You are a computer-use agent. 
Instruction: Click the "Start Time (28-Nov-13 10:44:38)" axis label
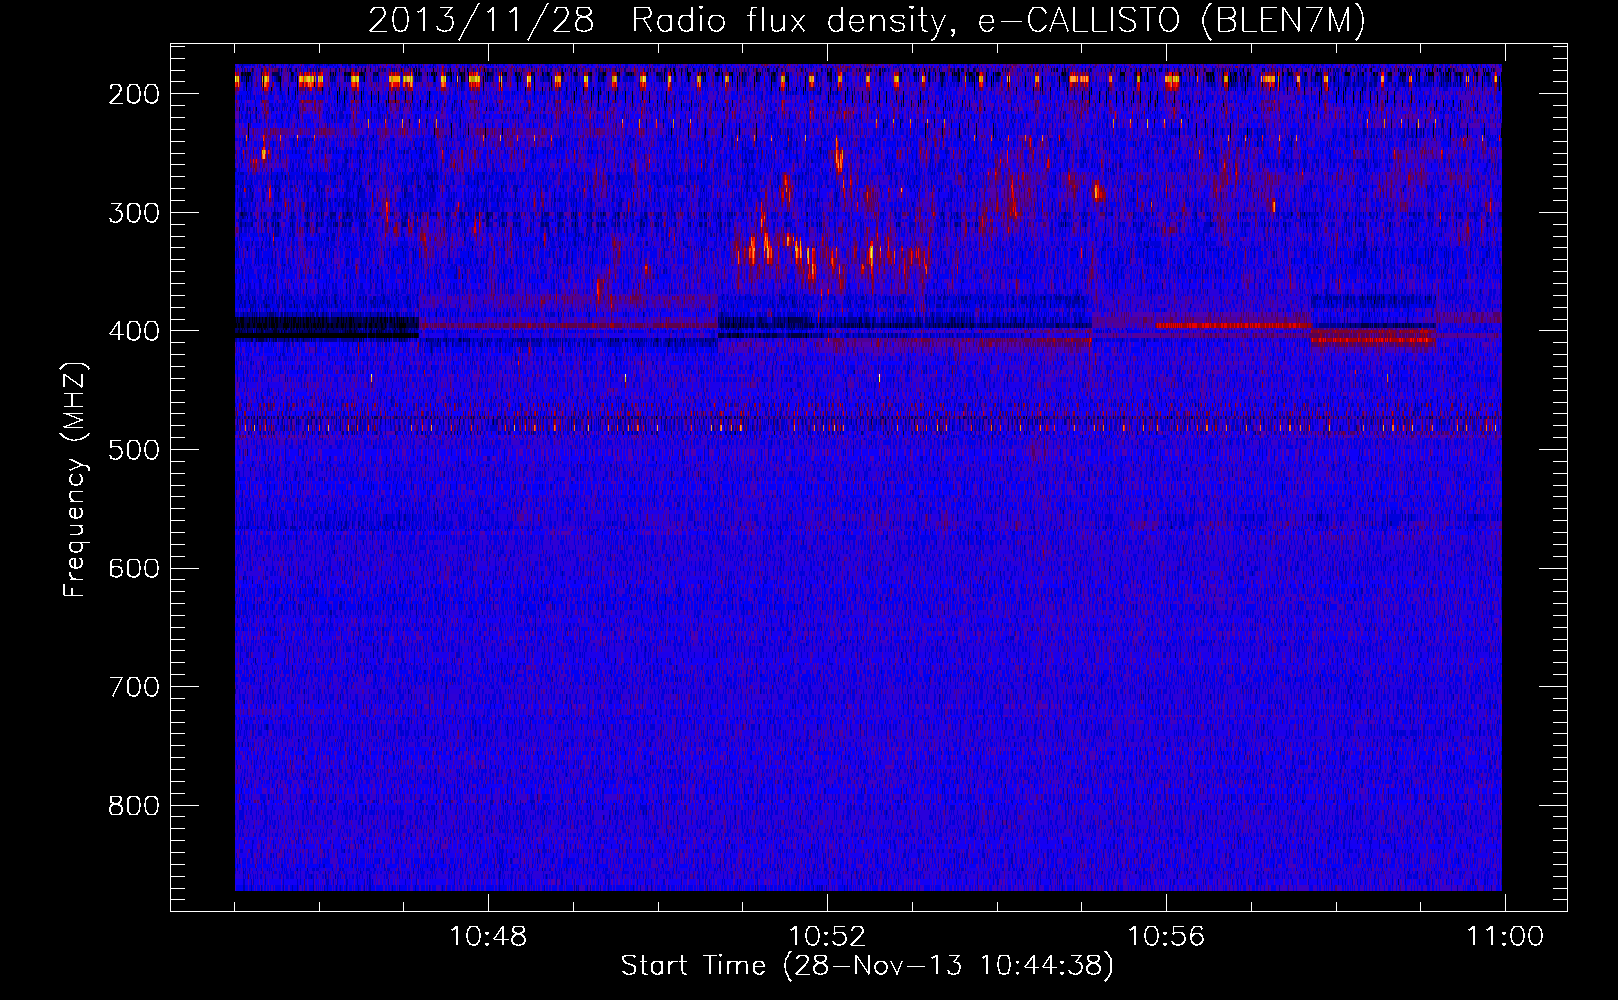tap(867, 966)
